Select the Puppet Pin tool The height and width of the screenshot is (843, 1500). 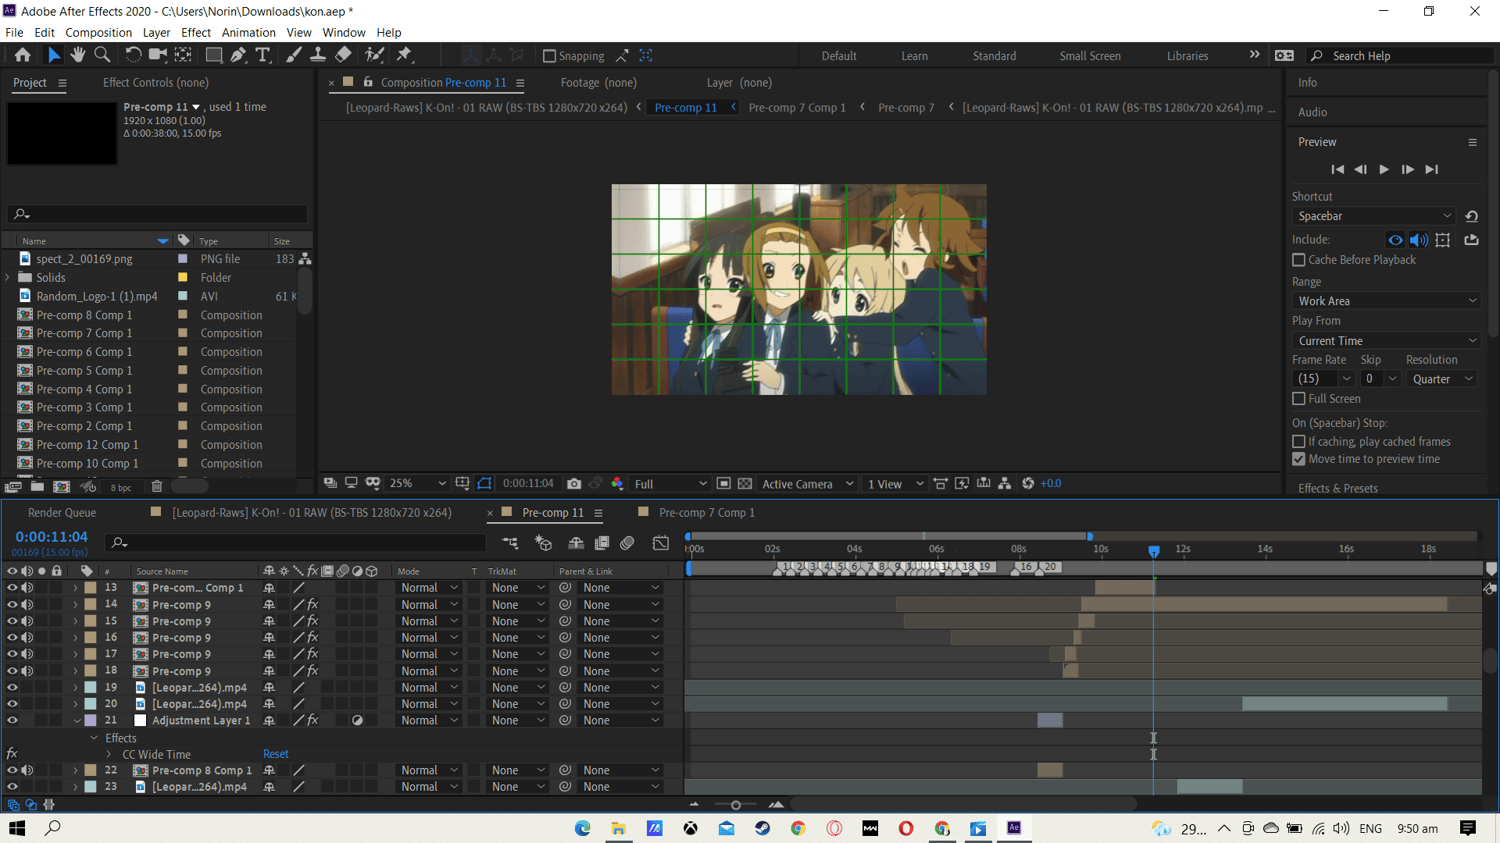pyautogui.click(x=405, y=55)
